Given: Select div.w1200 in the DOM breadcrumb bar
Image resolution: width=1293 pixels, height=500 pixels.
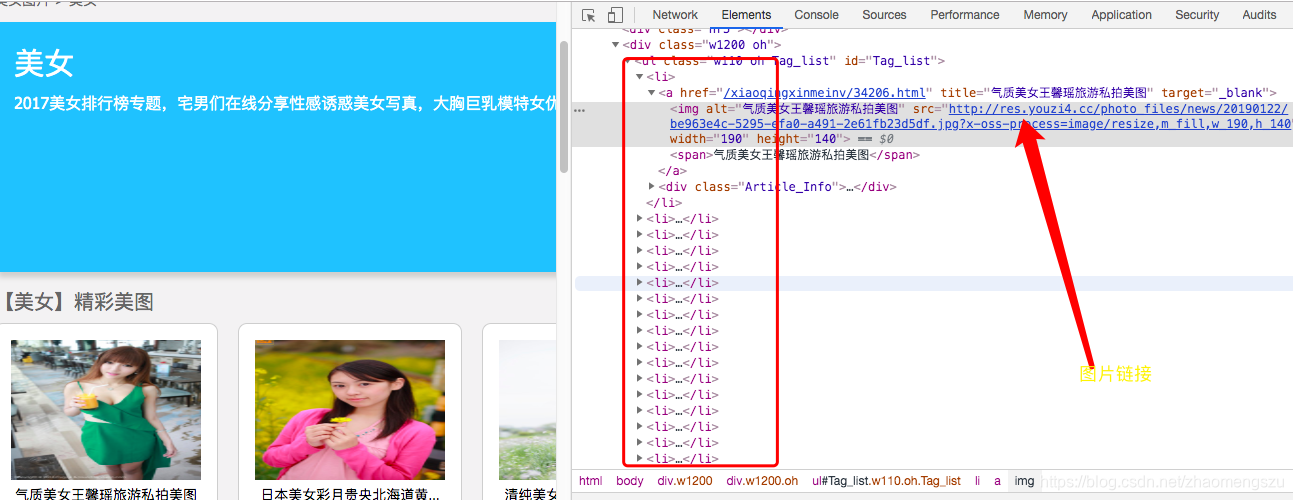Looking at the screenshot, I should pyautogui.click(x=685, y=481).
